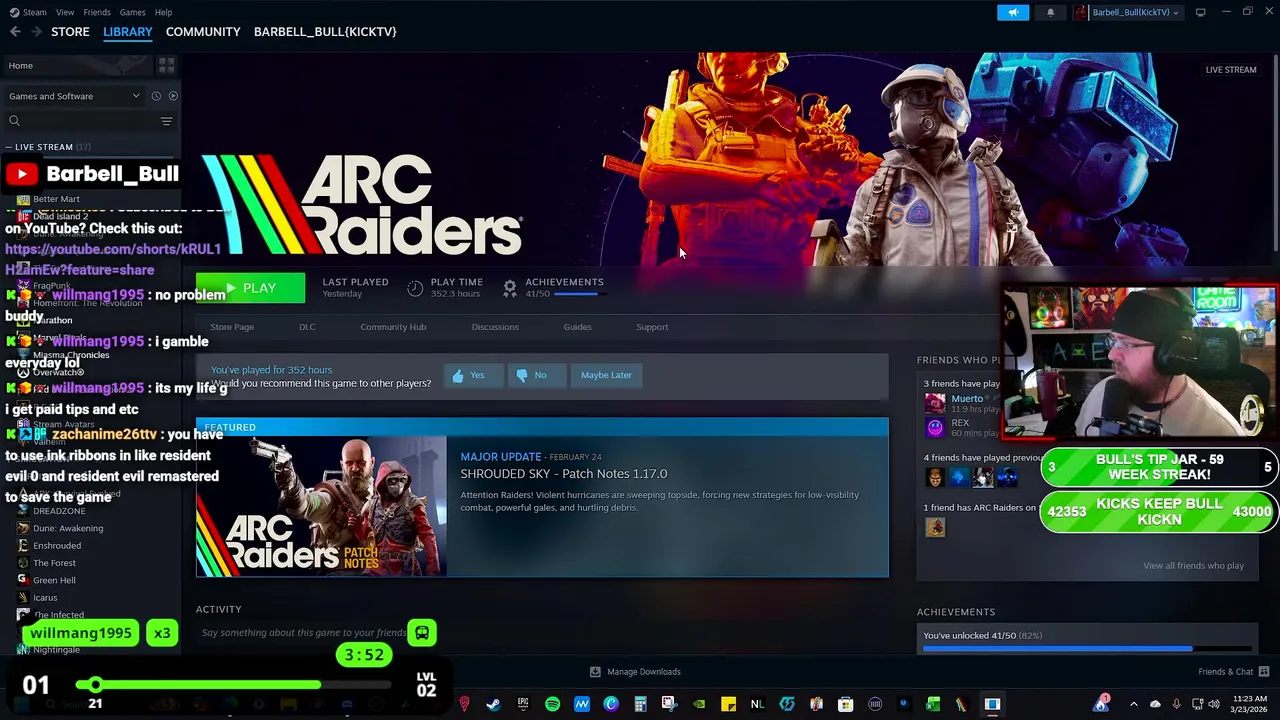Select Green Hell in library list
This screenshot has height=720, width=1280.
[x=54, y=580]
